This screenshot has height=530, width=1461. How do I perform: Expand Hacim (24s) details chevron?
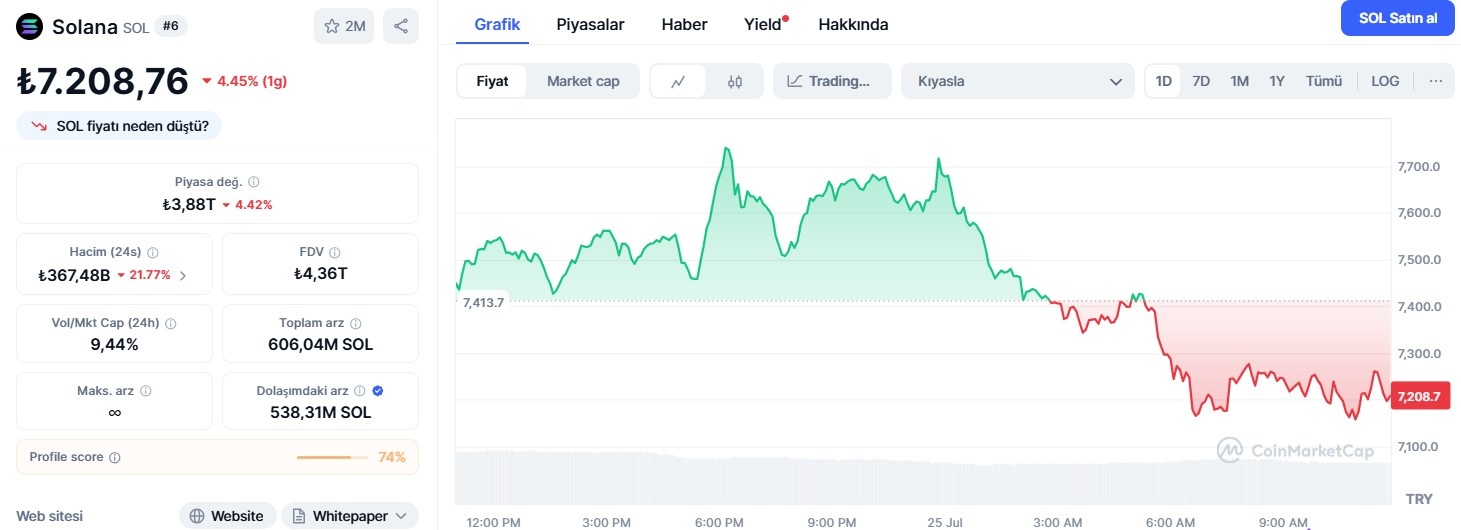[x=182, y=275]
